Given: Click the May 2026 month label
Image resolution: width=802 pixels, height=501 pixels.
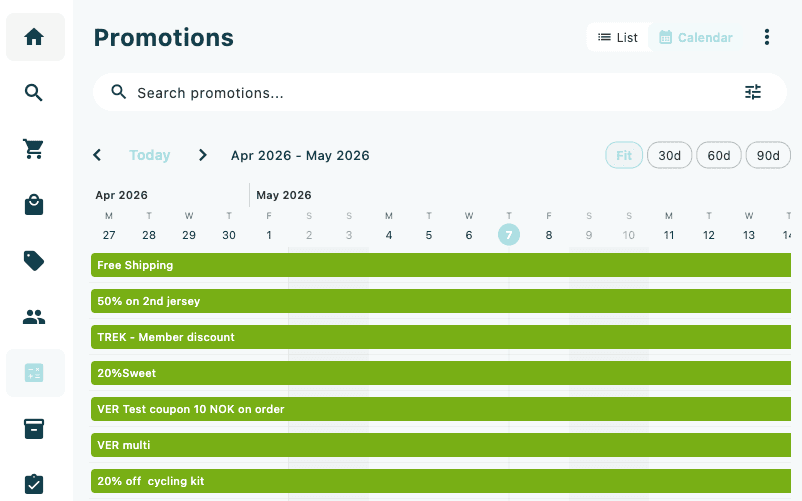Looking at the screenshot, I should [x=283, y=195].
